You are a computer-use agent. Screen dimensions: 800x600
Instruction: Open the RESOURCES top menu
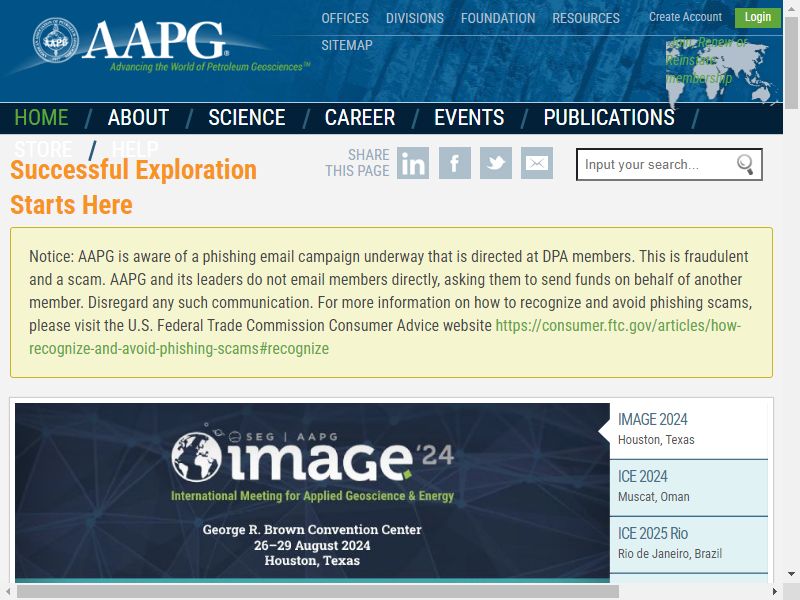point(586,18)
